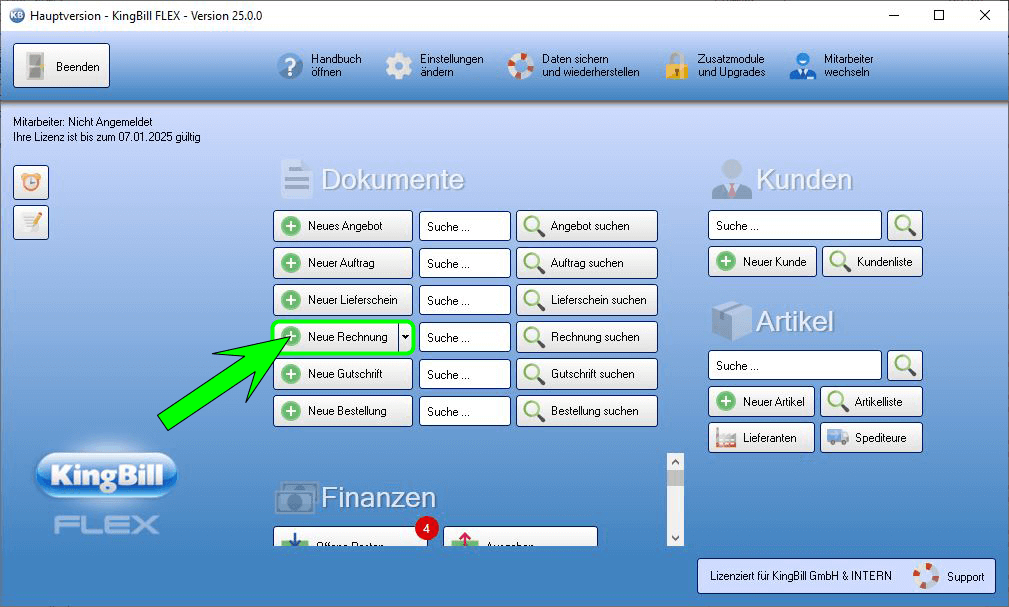This screenshot has width=1009, height=607.
Task: Create a Neue Bestellung
Action: (343, 411)
